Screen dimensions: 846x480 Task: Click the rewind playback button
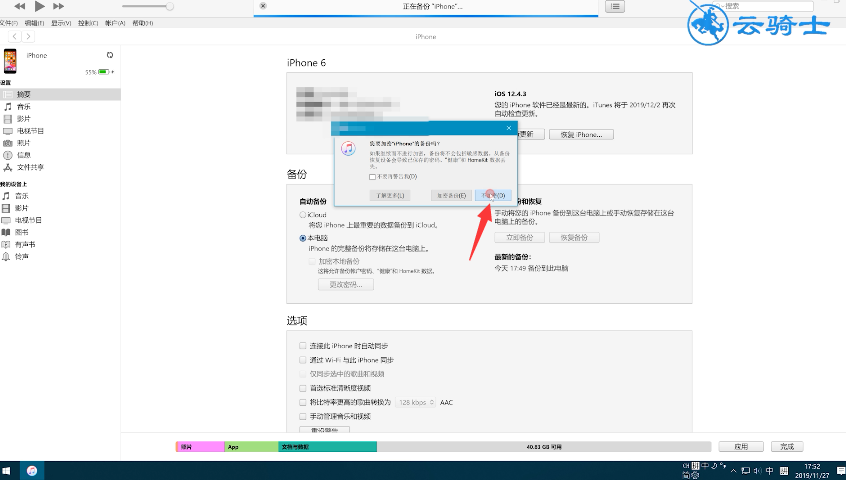tap(20, 6)
